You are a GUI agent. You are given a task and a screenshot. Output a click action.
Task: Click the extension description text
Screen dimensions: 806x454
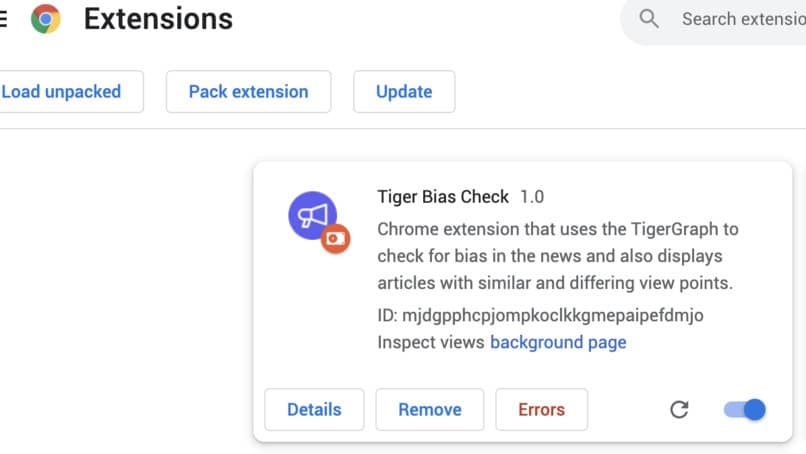pos(558,256)
